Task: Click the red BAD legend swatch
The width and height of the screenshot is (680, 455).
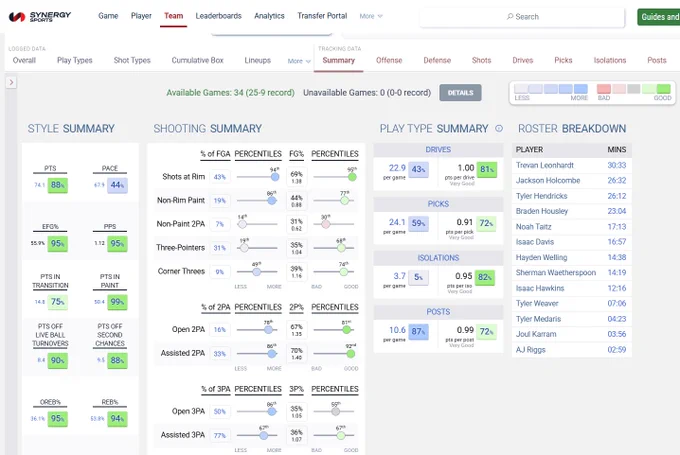Action: tap(604, 89)
